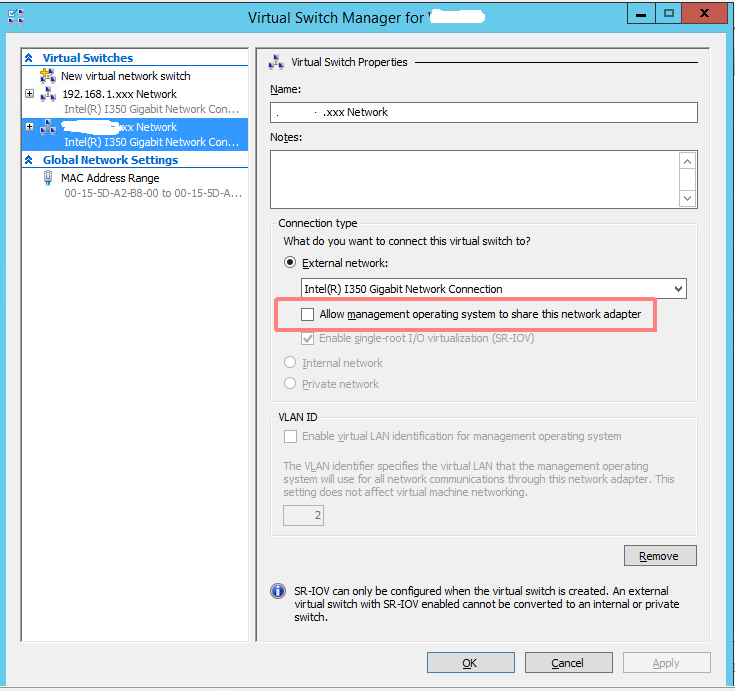This screenshot has height=691, width=735.
Task: Click the Notes scrollbar down arrow
Action: 687,198
